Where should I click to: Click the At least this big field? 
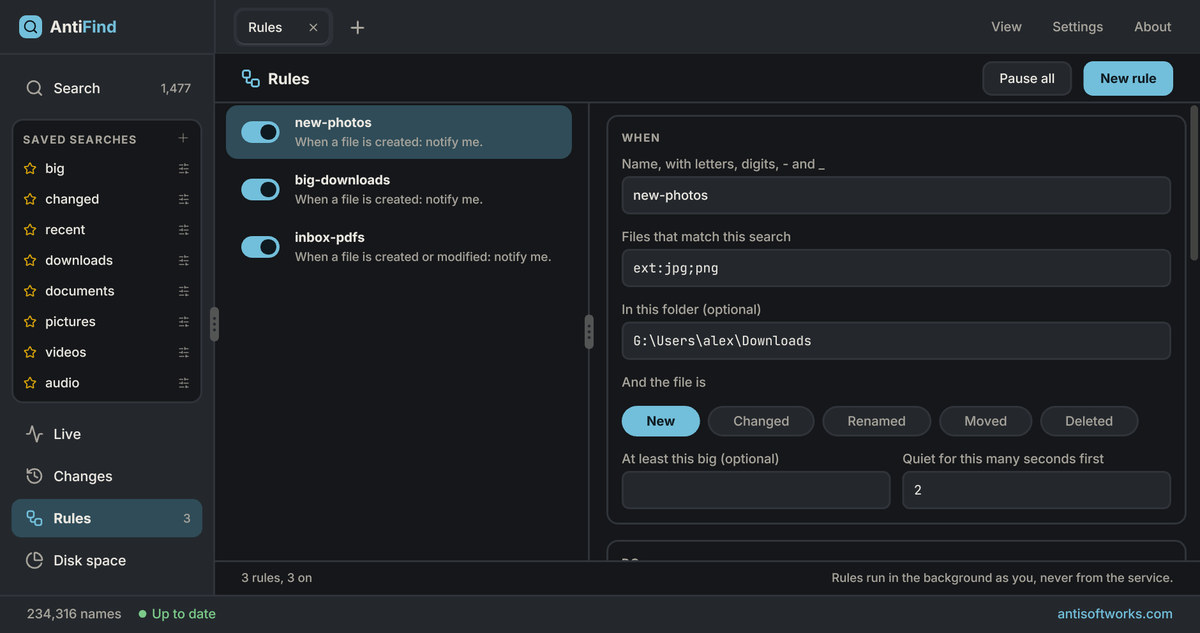click(x=756, y=490)
